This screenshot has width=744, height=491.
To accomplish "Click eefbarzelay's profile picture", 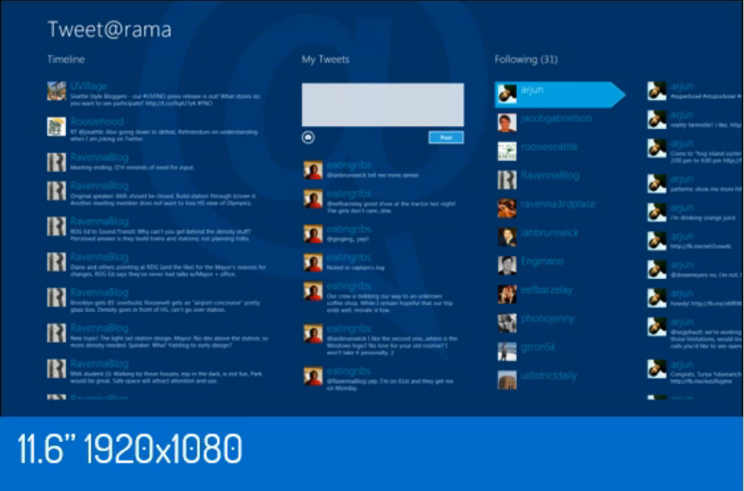I will (507, 295).
